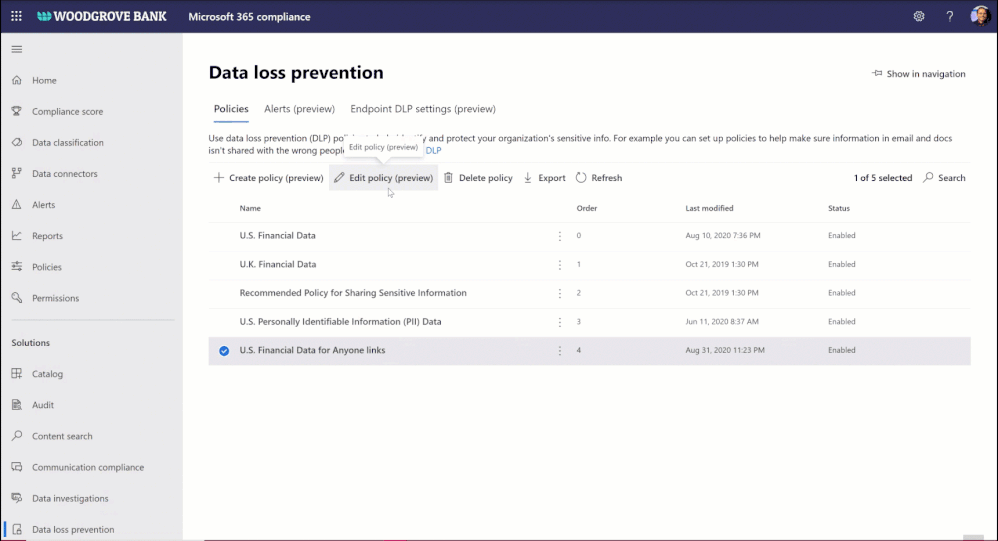Click the Reports chart icon
This screenshot has height=541, width=998.
[x=17, y=235]
